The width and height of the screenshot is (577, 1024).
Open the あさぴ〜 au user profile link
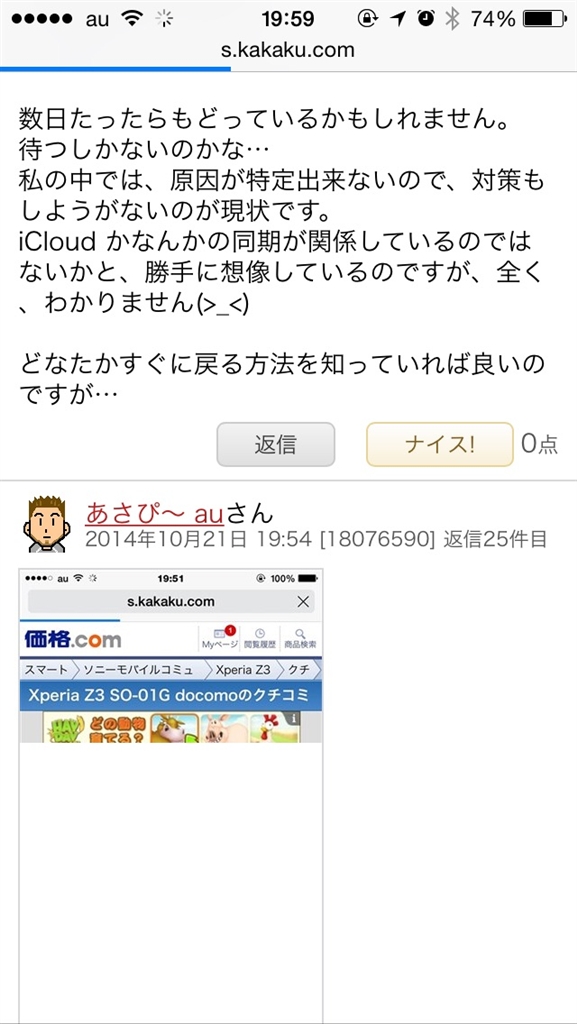click(x=155, y=514)
